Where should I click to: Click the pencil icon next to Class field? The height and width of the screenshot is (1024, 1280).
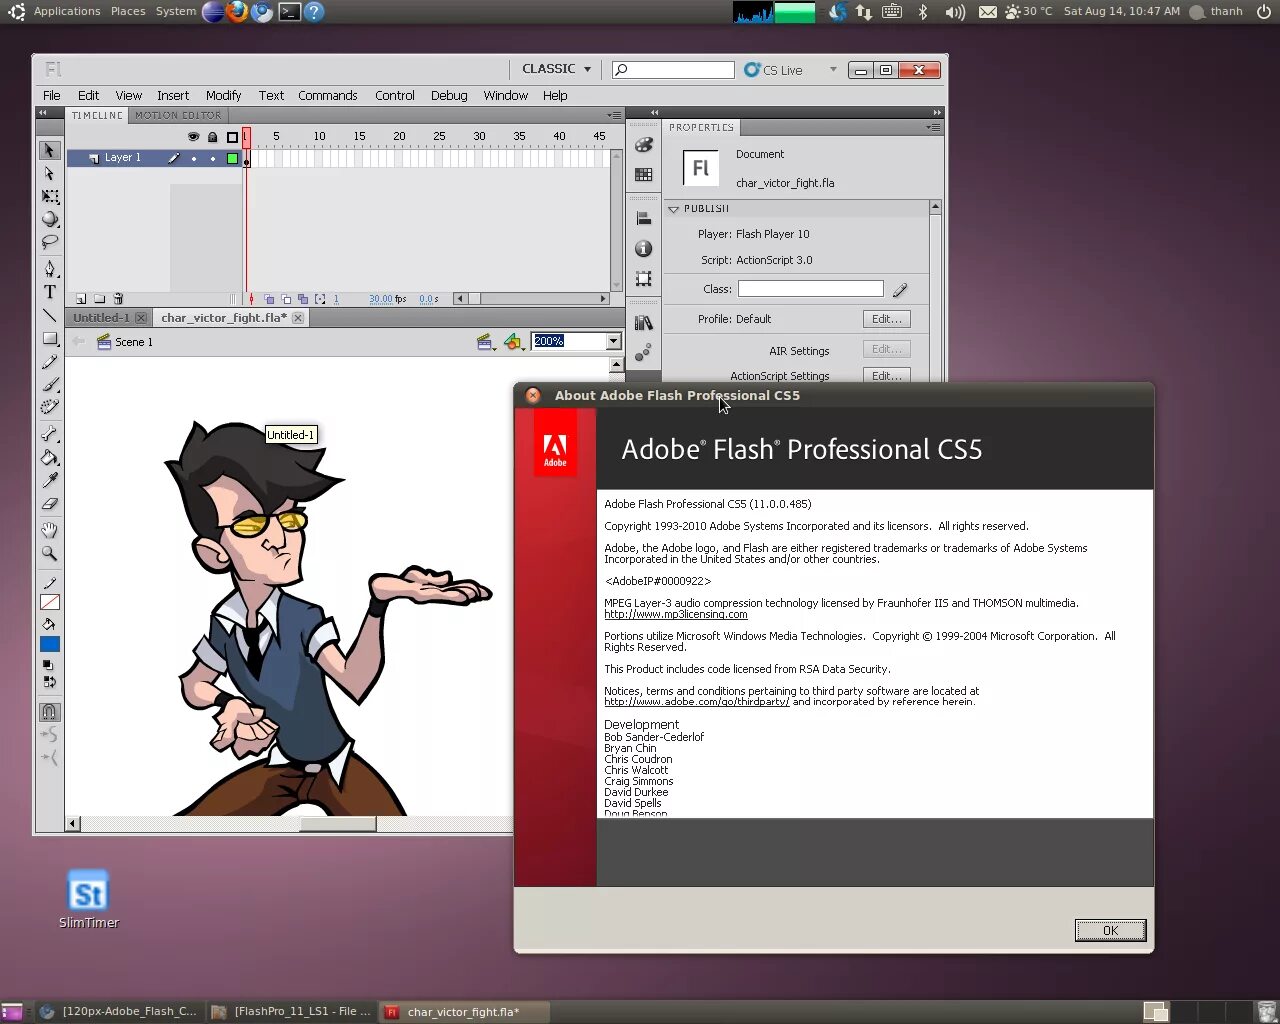(x=900, y=290)
